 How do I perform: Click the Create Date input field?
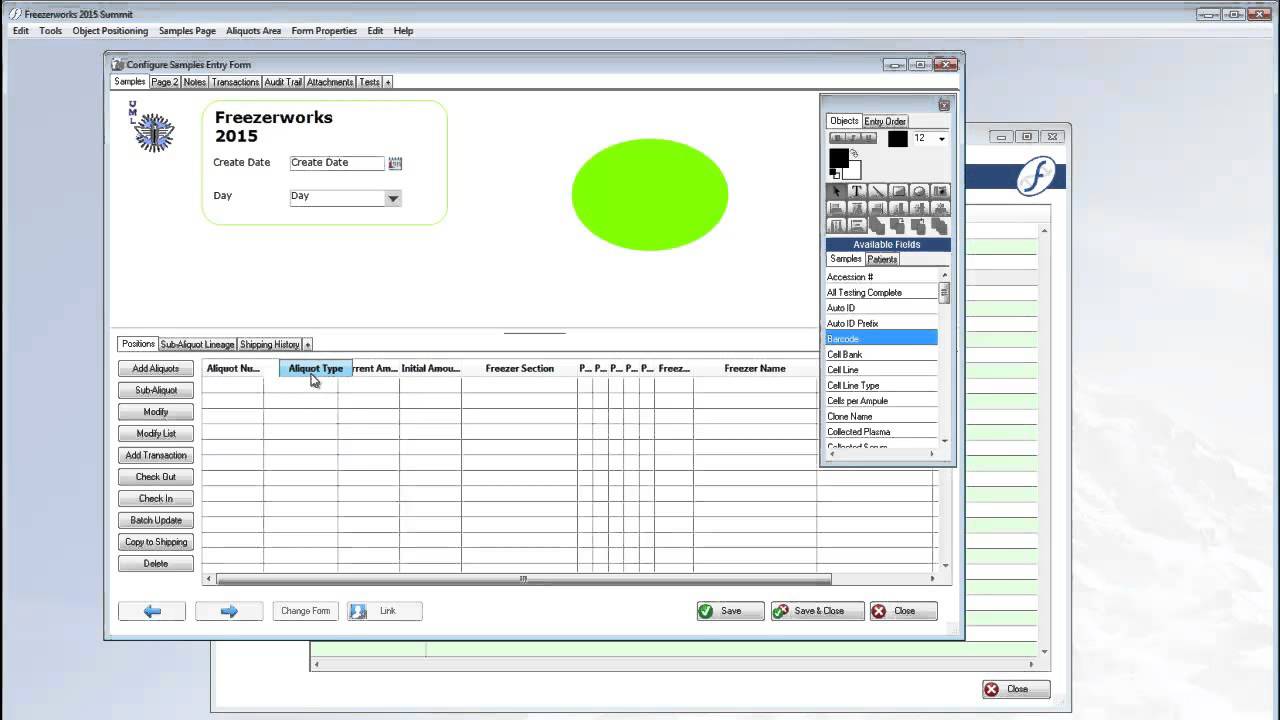[337, 163]
